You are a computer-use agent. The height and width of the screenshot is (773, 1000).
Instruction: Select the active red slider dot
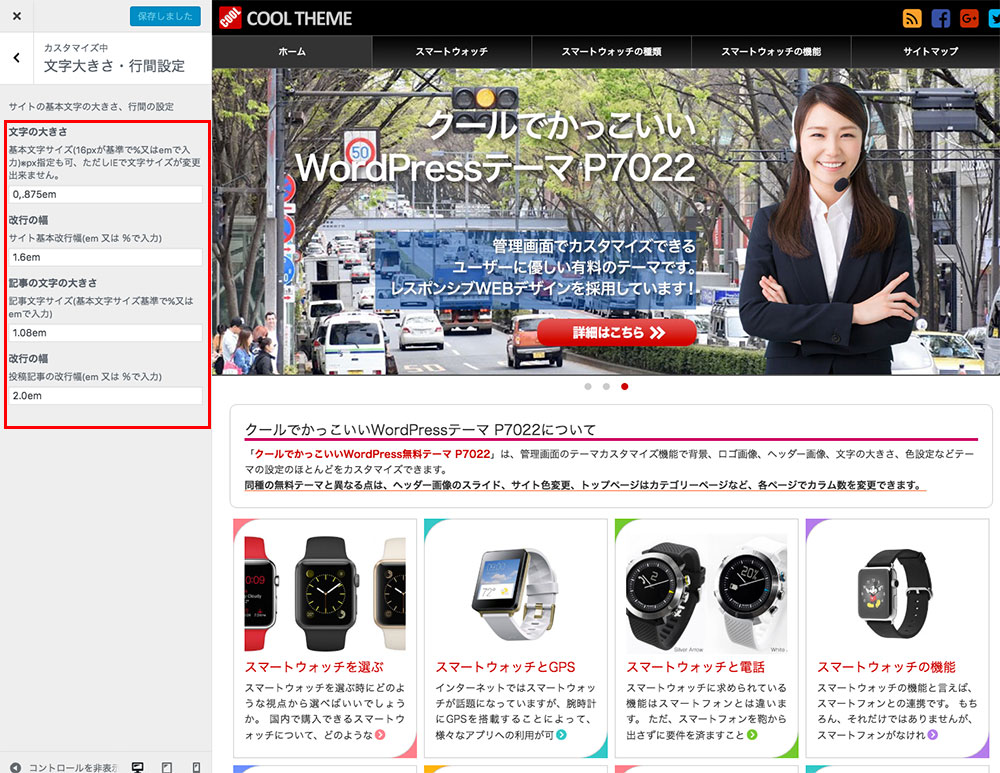pos(625,386)
